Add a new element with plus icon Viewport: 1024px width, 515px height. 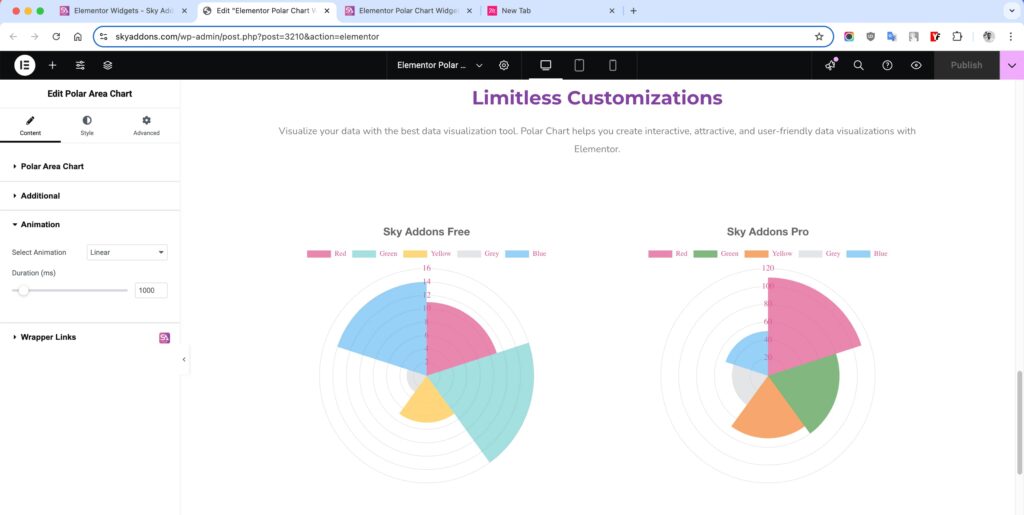(52, 65)
